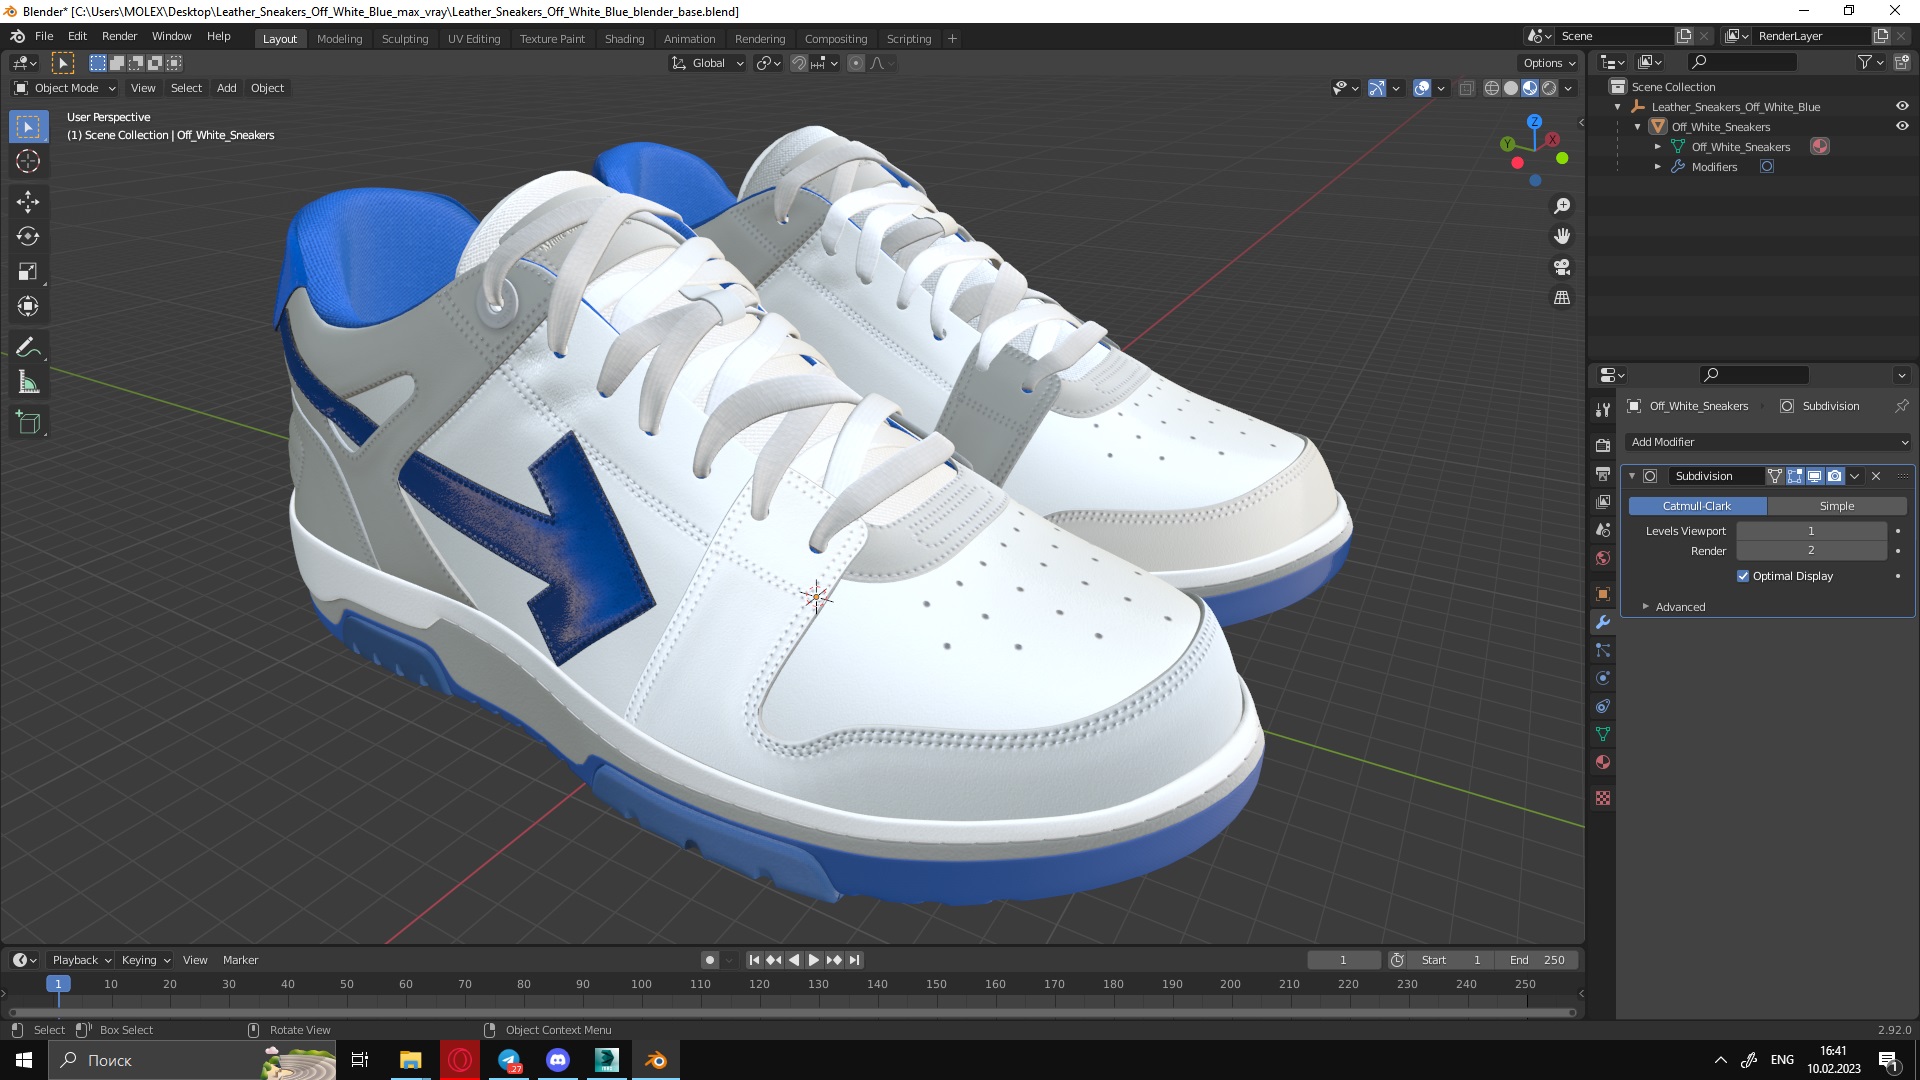Click the viewport zoom magnifier icon
Image resolution: width=1920 pixels, height=1080 pixels.
pyautogui.click(x=1562, y=206)
